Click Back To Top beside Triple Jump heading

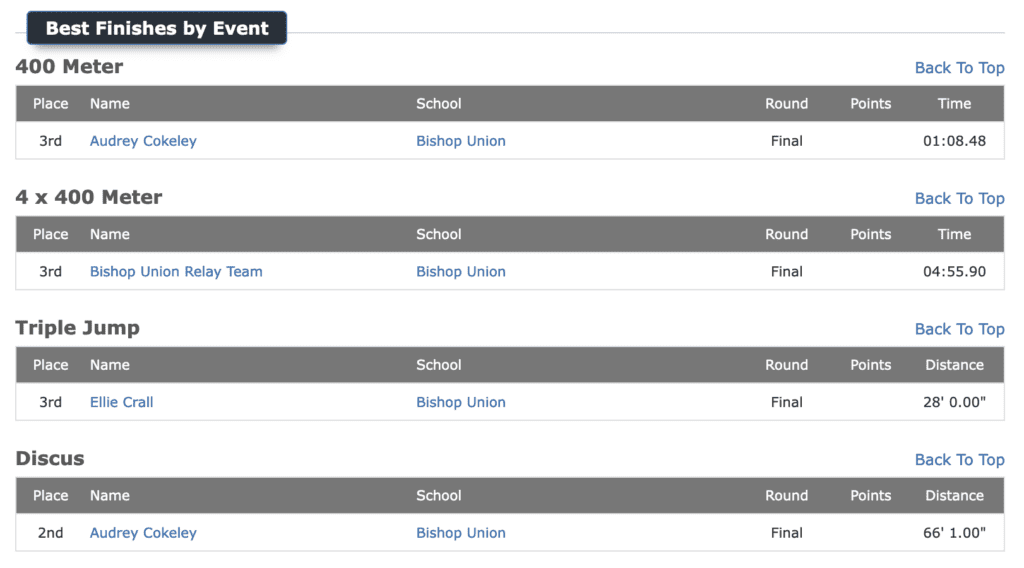959,329
